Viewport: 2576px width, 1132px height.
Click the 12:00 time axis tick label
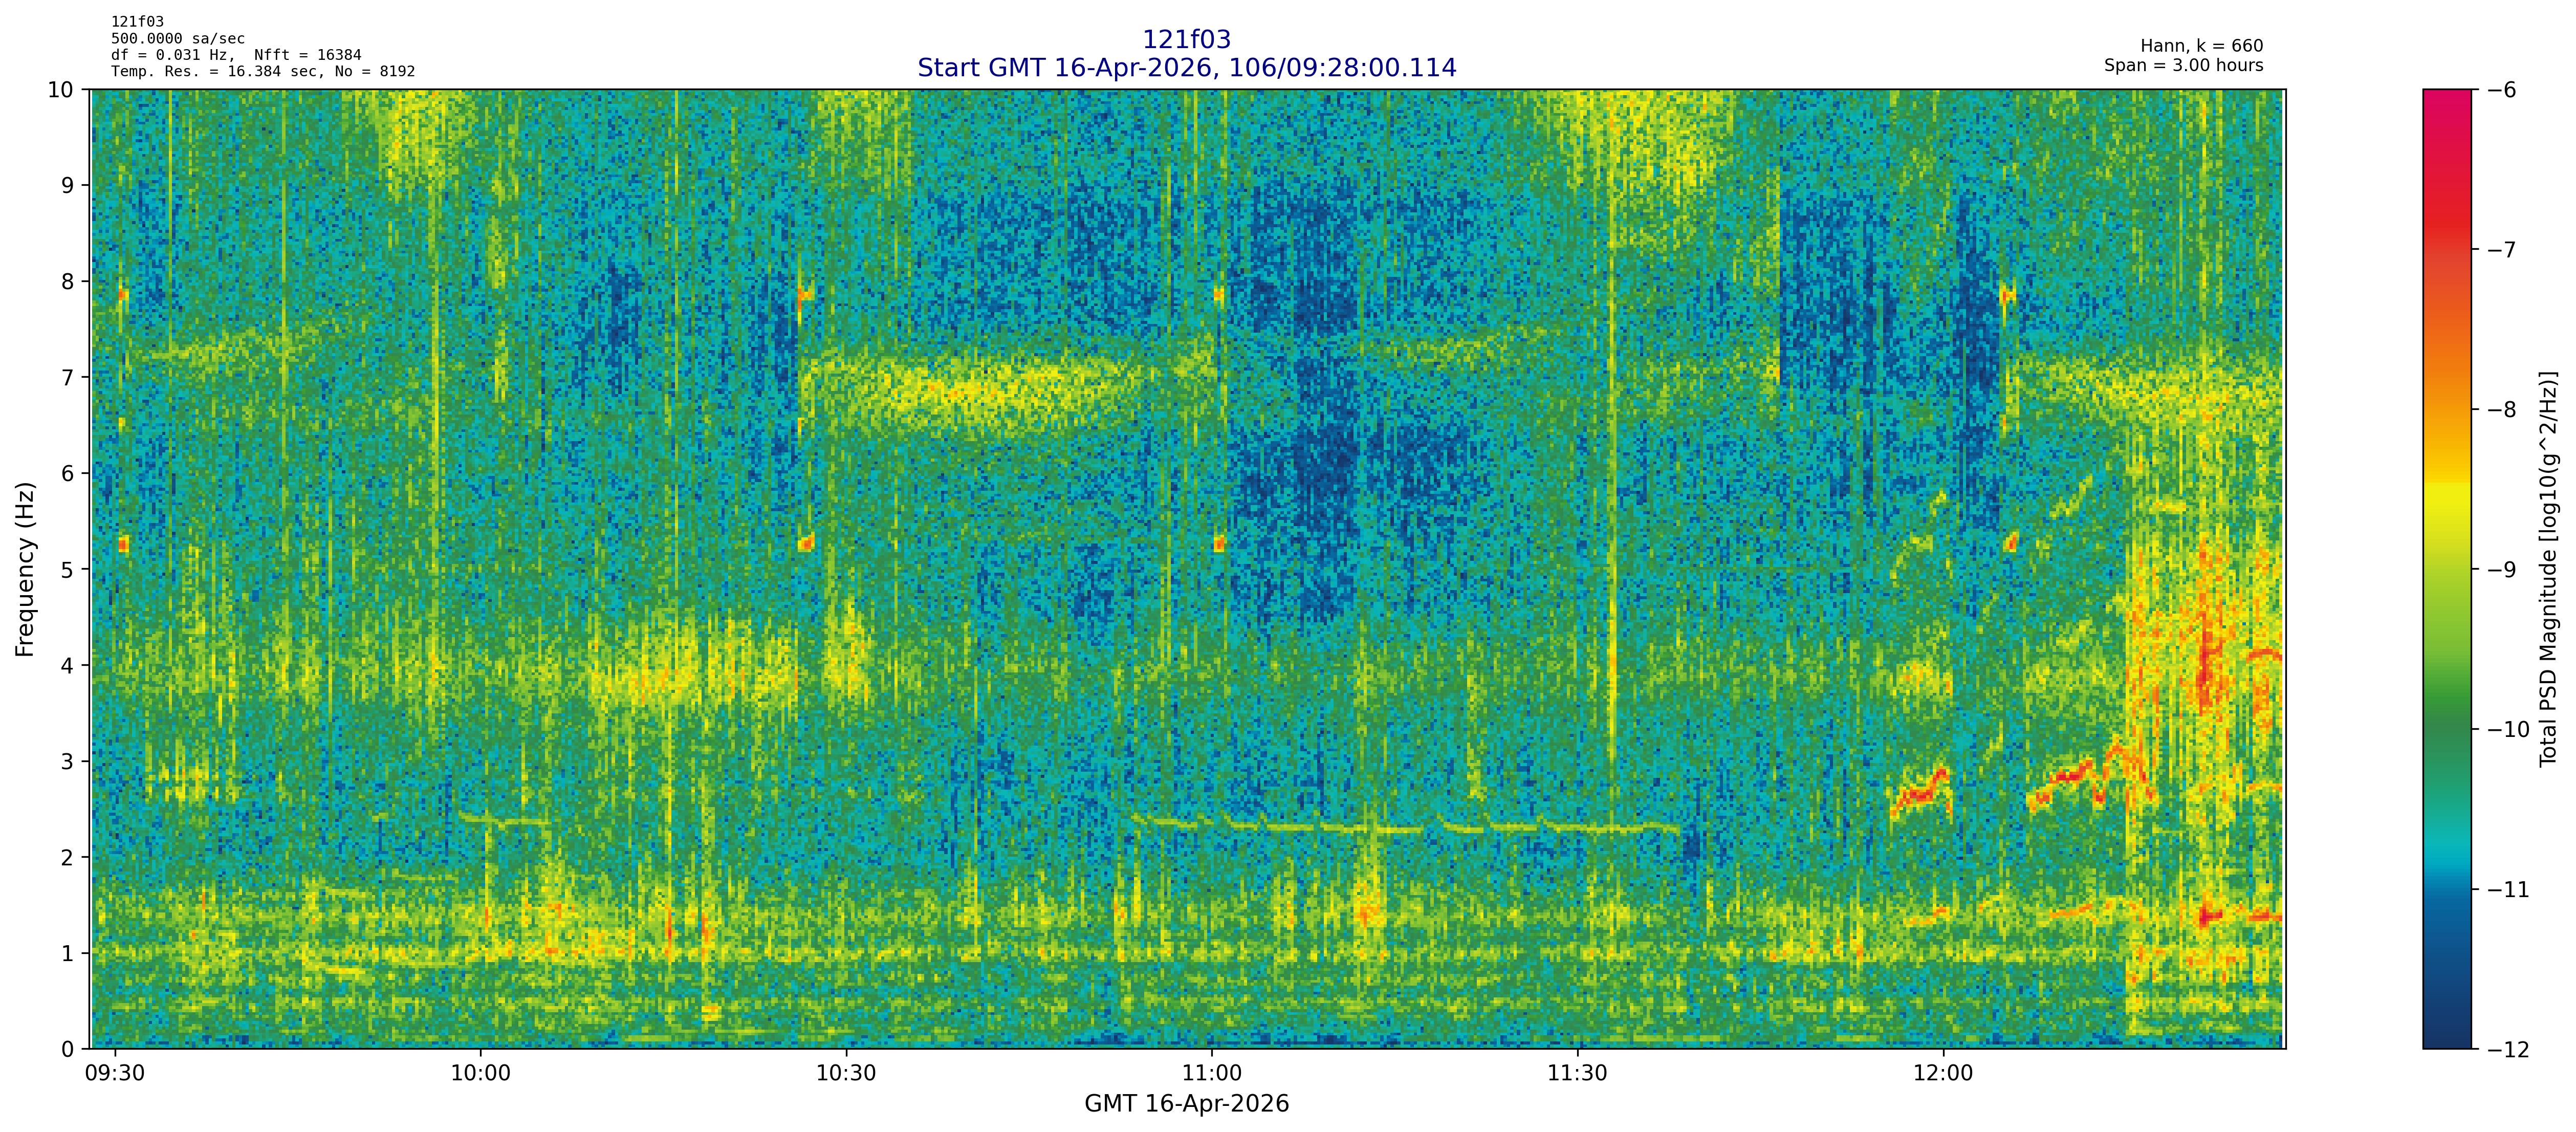pyautogui.click(x=1943, y=1074)
